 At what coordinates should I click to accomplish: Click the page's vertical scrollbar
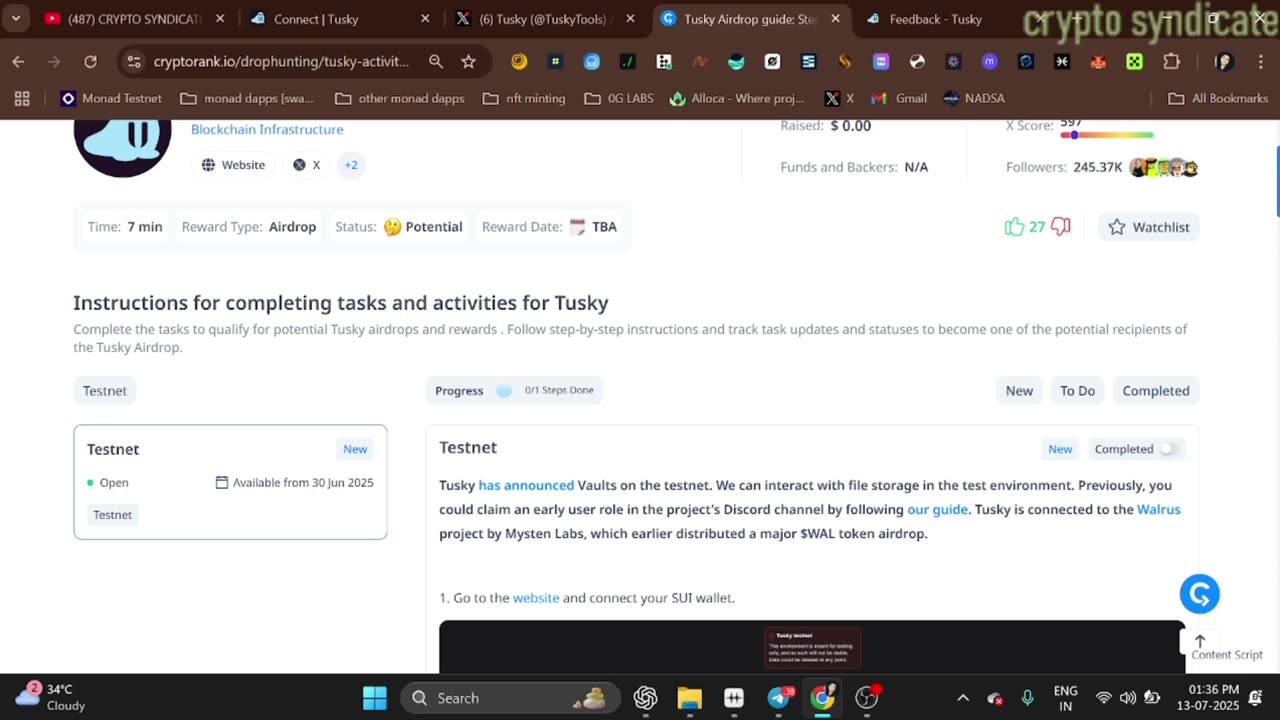[1276, 180]
